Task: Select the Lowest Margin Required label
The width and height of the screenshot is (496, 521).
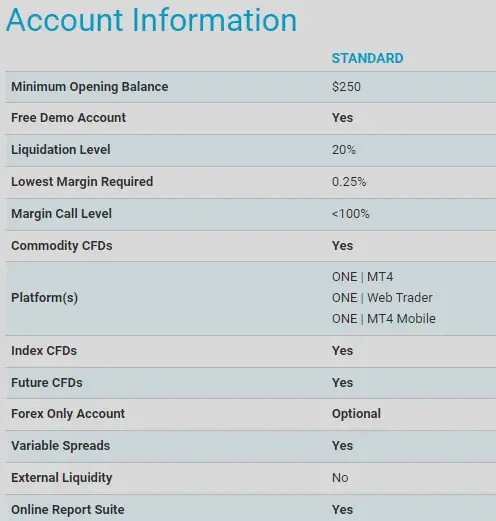Action: point(82,182)
